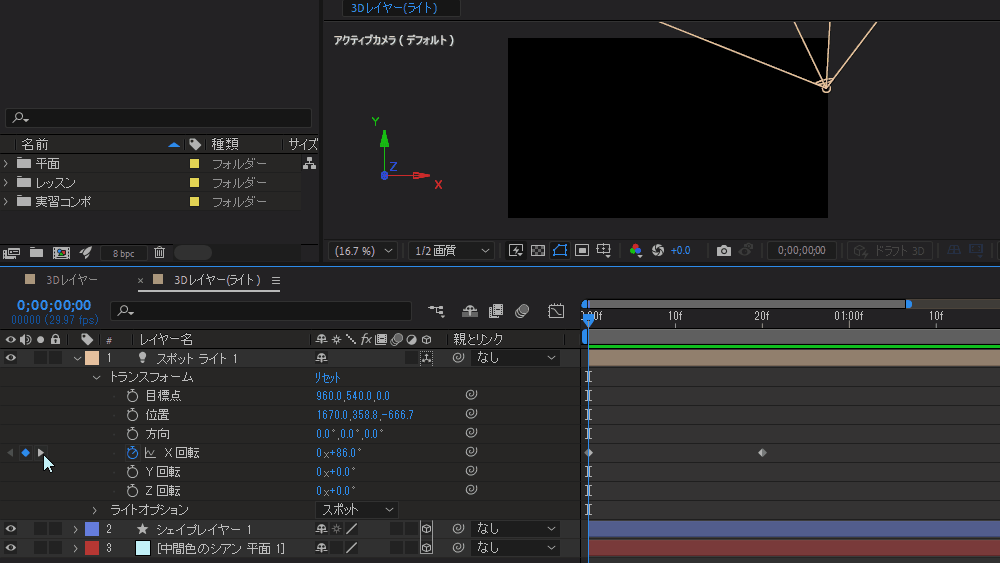Expand the 中間色のシアン 平面 1 layer

point(75,548)
